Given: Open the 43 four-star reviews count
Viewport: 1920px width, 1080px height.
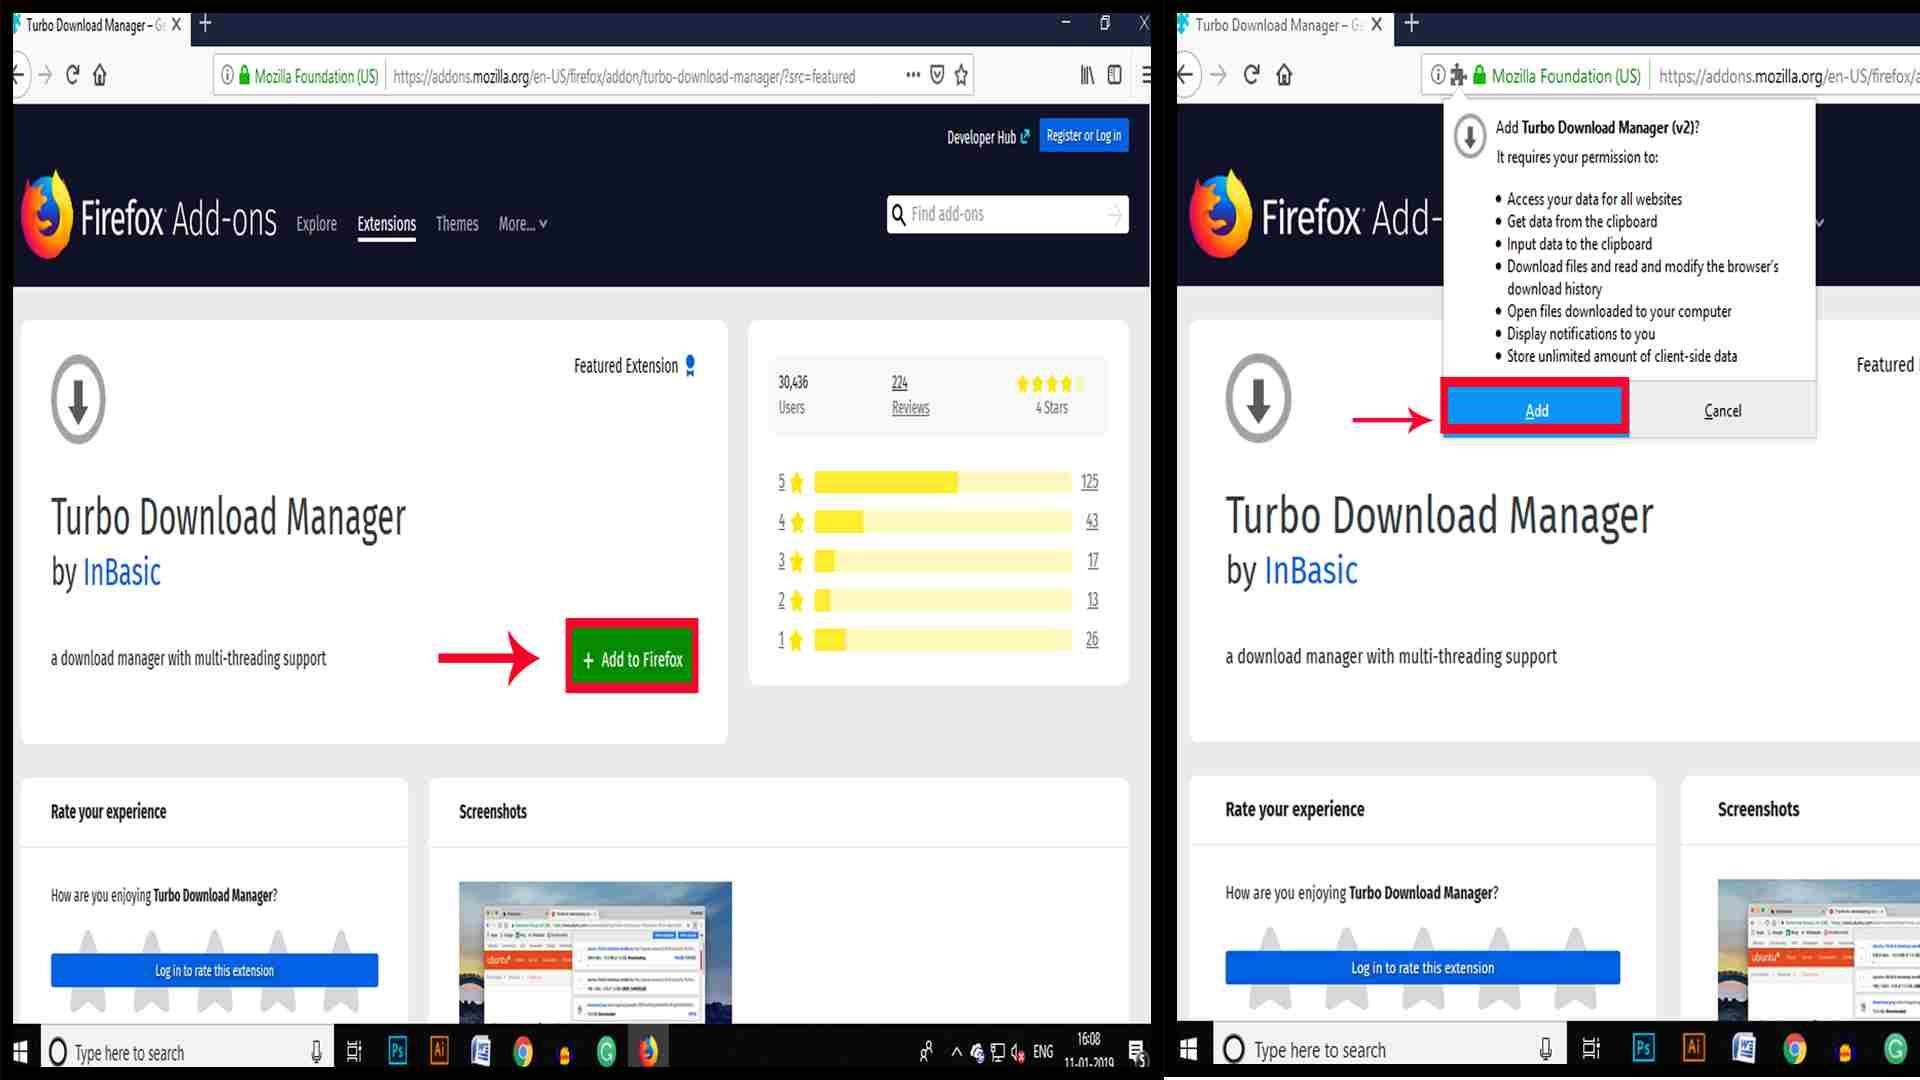Looking at the screenshot, I should pos(1092,521).
